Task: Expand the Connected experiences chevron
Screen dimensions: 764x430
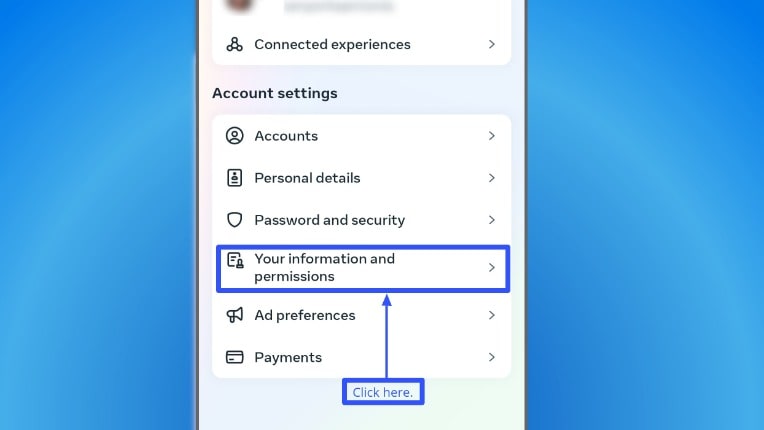Action: click(x=491, y=44)
